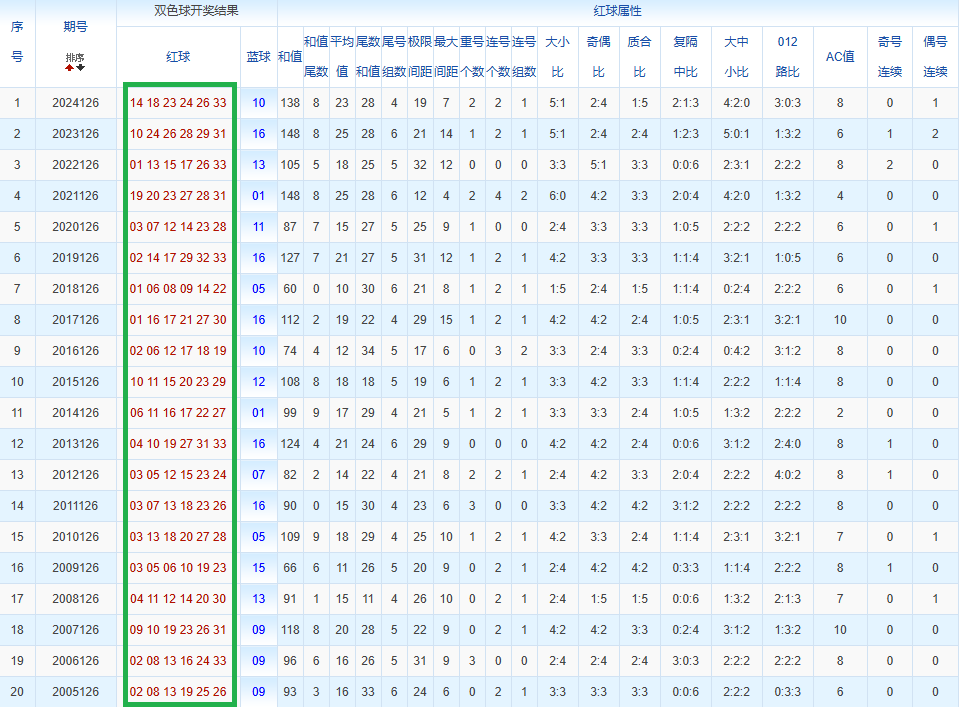Image resolution: width=959 pixels, height=707 pixels.
Task: Click red balls 02 06 12 17 18 19
Action: [x=178, y=350]
